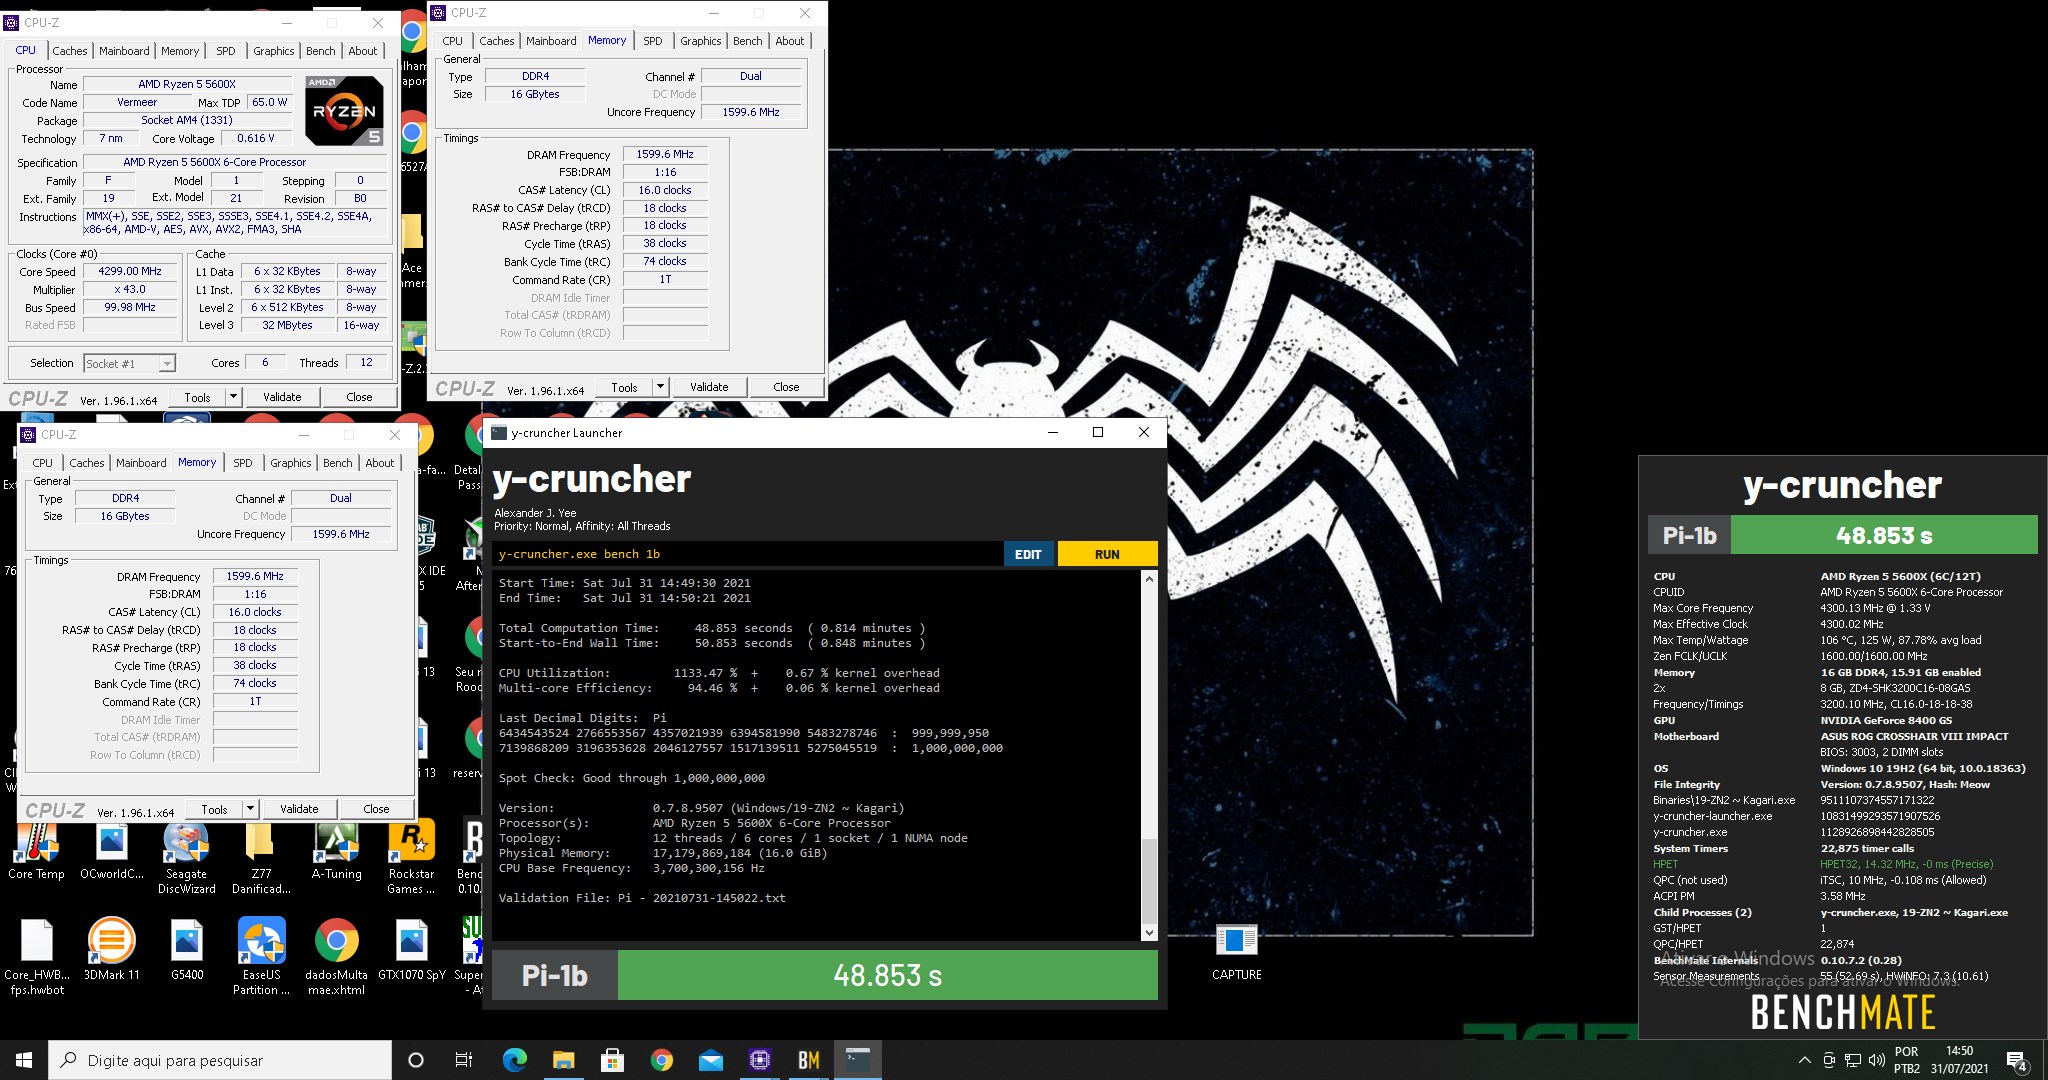The image size is (2048, 1080).
Task: Open File Explorer from taskbar
Action: coord(563,1060)
